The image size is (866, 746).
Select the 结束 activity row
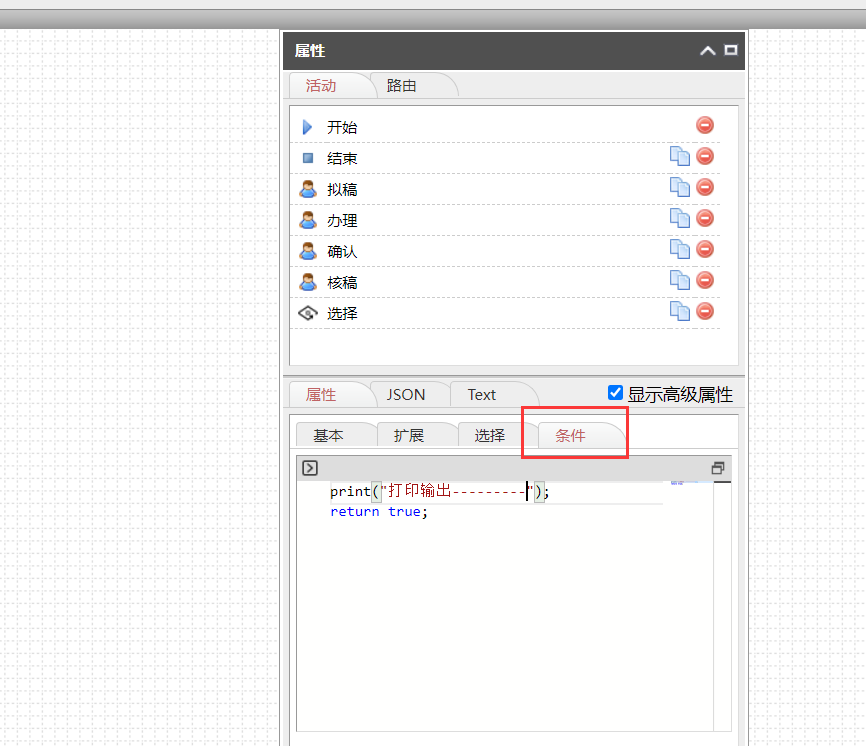pos(505,158)
